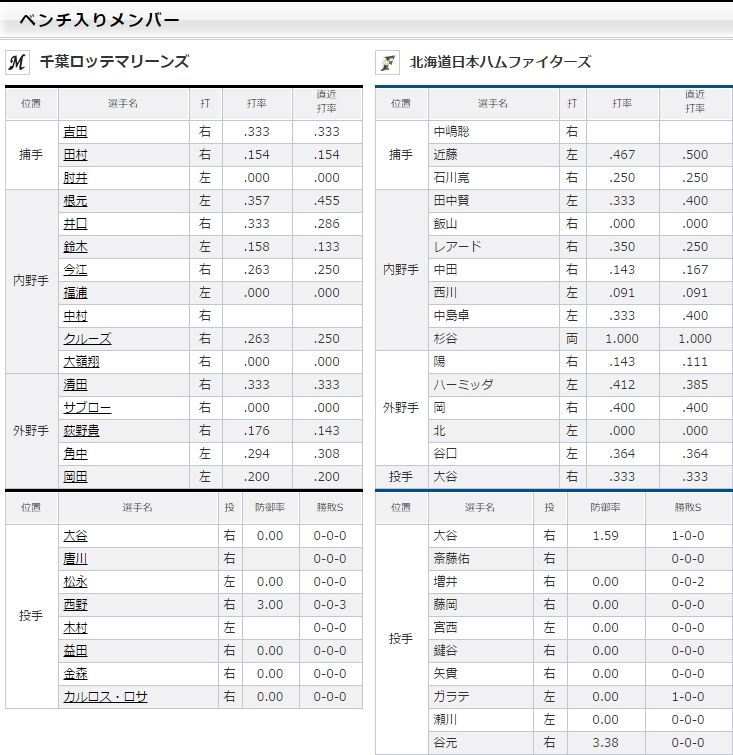Select Fighters pitcher 谷元 name cell
733x755 pixels.
coord(481,743)
